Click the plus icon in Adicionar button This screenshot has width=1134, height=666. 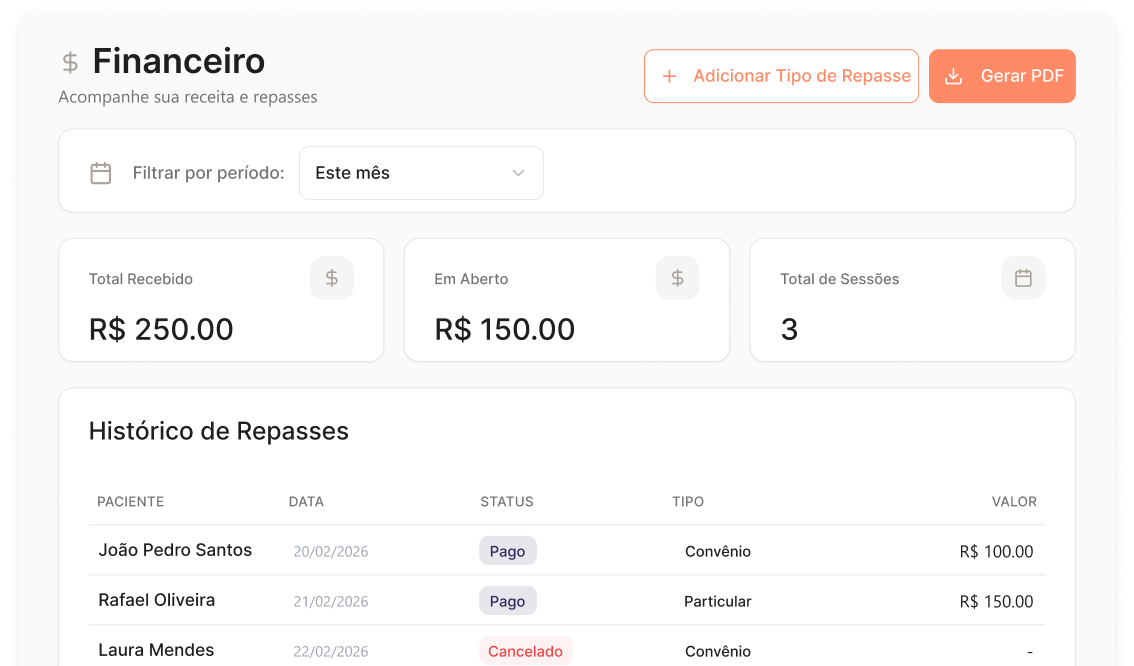coord(670,76)
